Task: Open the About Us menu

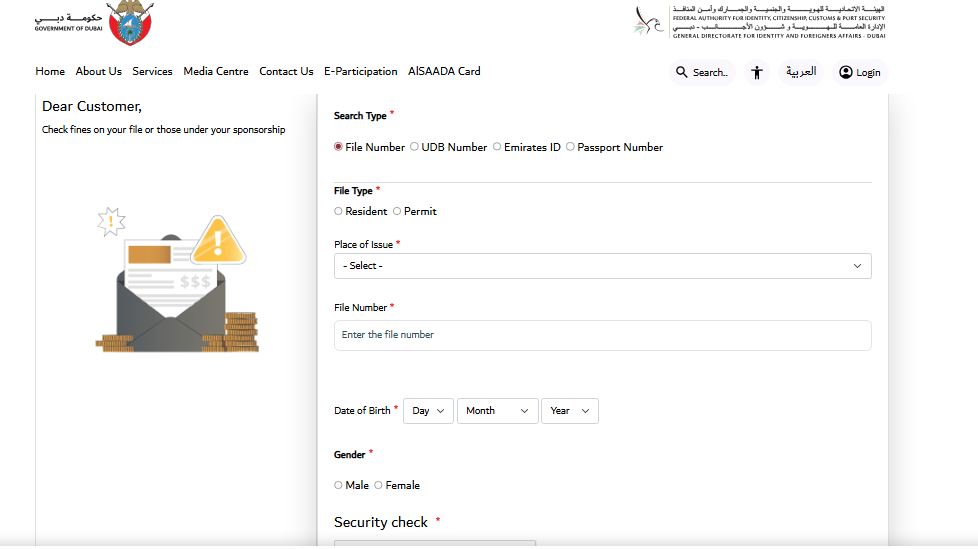Action: coord(99,71)
